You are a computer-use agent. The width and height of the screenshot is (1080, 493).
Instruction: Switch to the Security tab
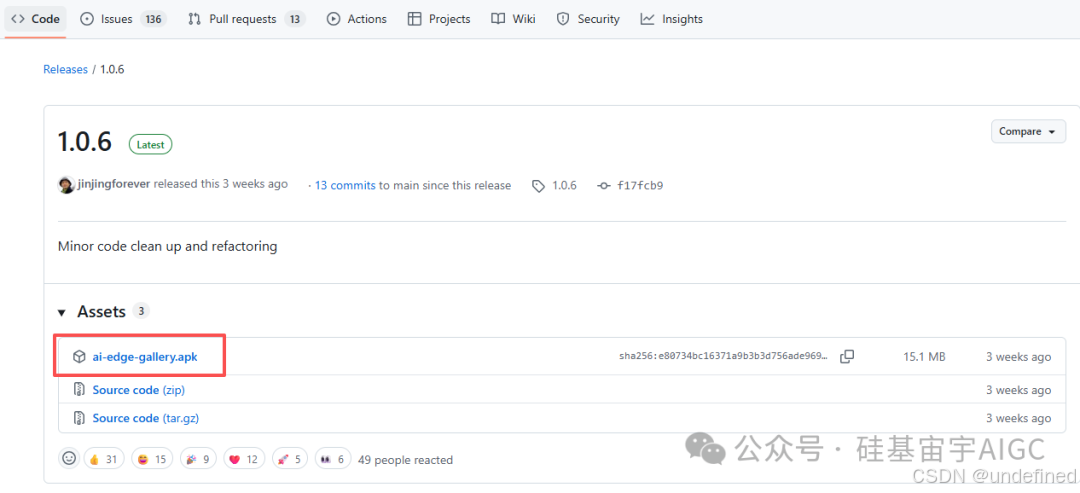[588, 19]
